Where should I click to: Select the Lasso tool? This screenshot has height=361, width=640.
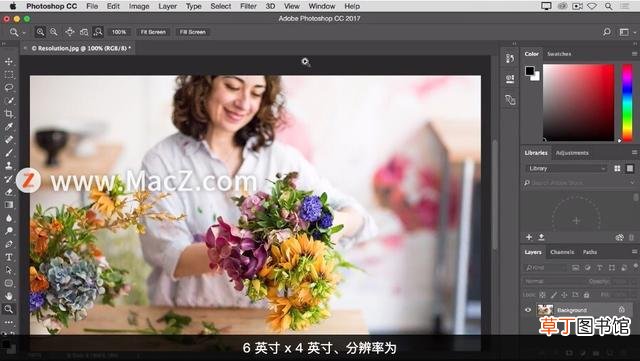point(9,87)
